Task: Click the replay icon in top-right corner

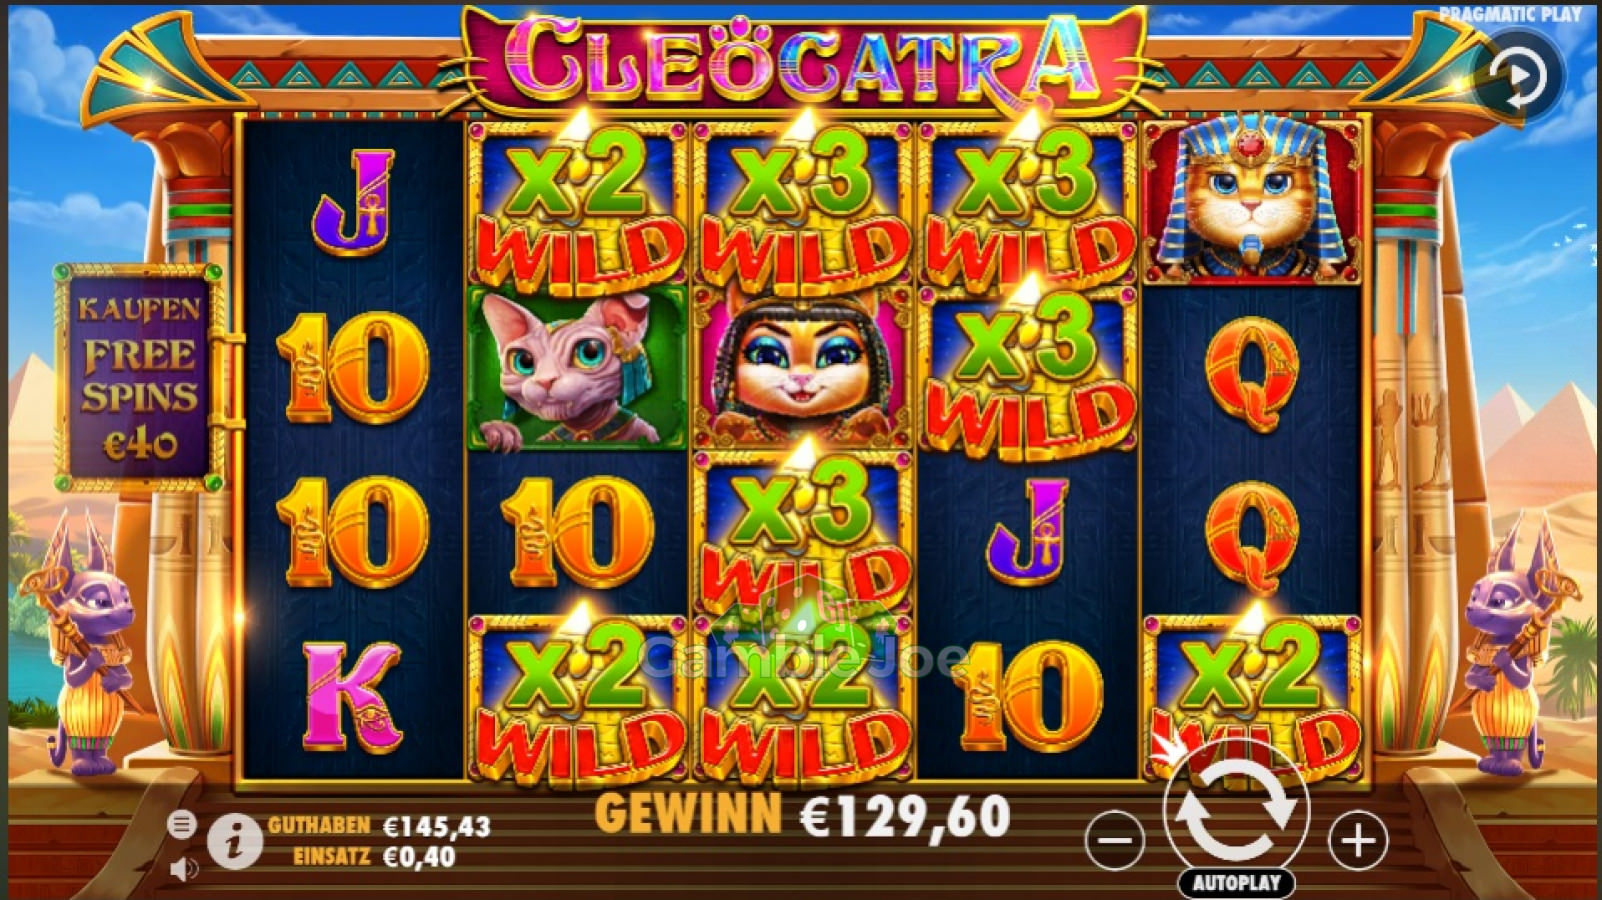Action: tap(1519, 77)
